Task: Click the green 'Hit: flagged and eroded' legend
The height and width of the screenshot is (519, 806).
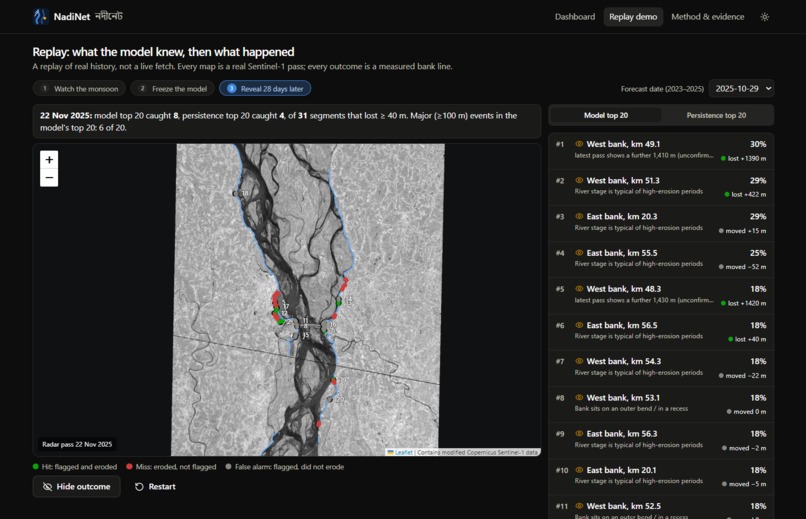Action: tap(75, 467)
